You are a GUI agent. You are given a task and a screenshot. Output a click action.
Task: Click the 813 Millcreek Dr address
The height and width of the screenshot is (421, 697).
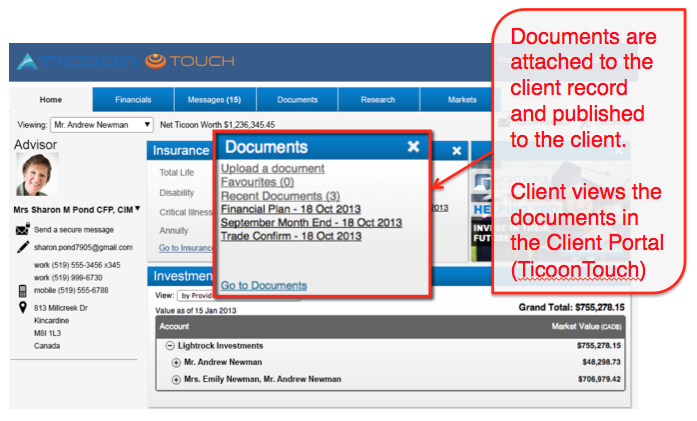coord(61,308)
